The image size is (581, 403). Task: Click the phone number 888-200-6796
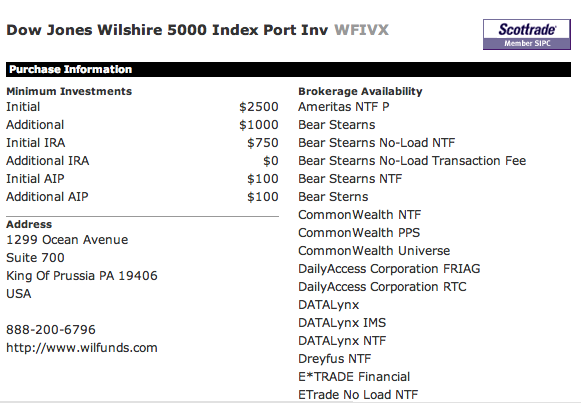[x=51, y=330]
